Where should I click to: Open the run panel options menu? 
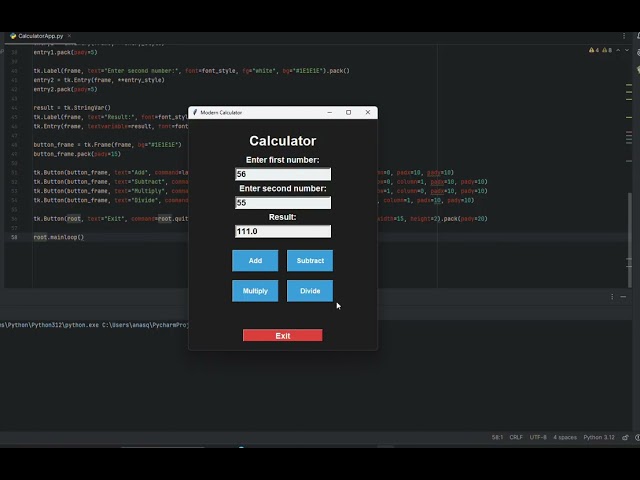point(612,297)
